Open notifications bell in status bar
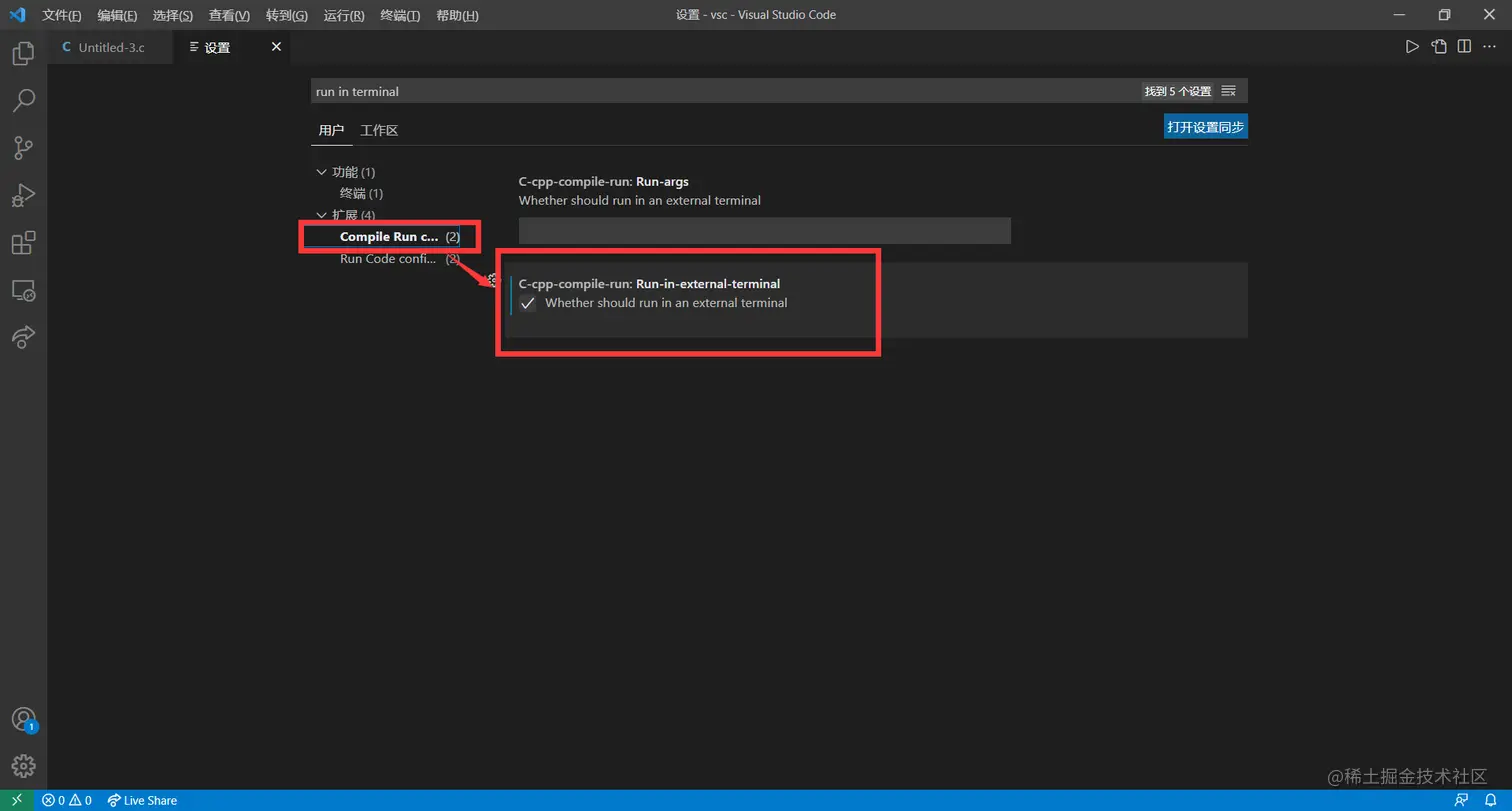1512x811 pixels. click(1490, 800)
